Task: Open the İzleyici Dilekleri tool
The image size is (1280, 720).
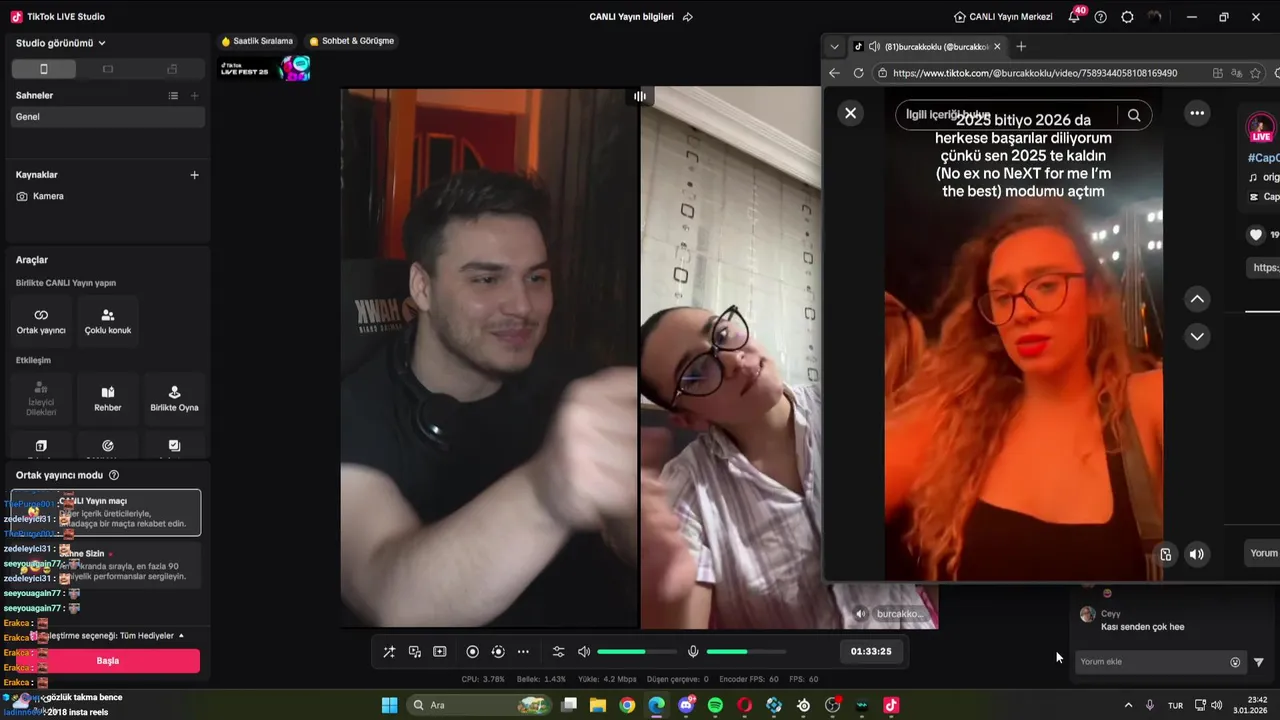Action: click(x=41, y=398)
